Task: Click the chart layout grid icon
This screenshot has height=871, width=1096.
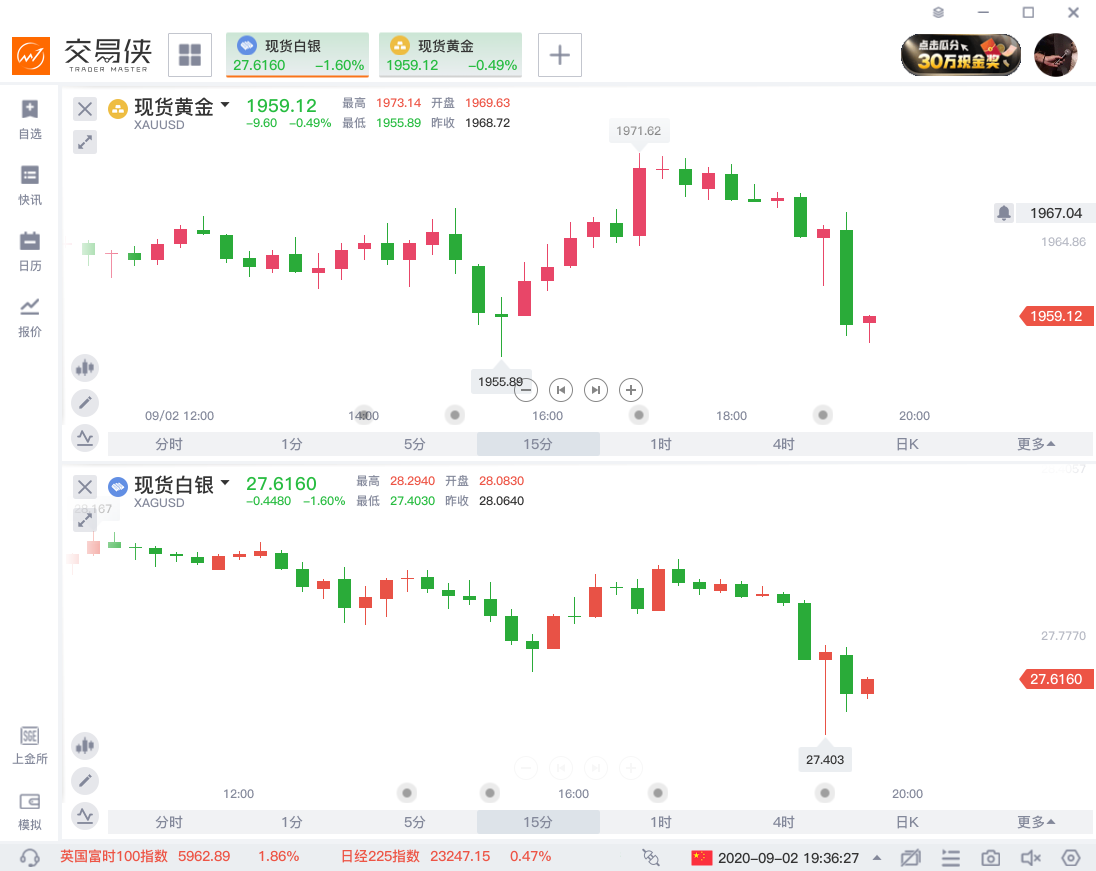Action: [x=189, y=55]
